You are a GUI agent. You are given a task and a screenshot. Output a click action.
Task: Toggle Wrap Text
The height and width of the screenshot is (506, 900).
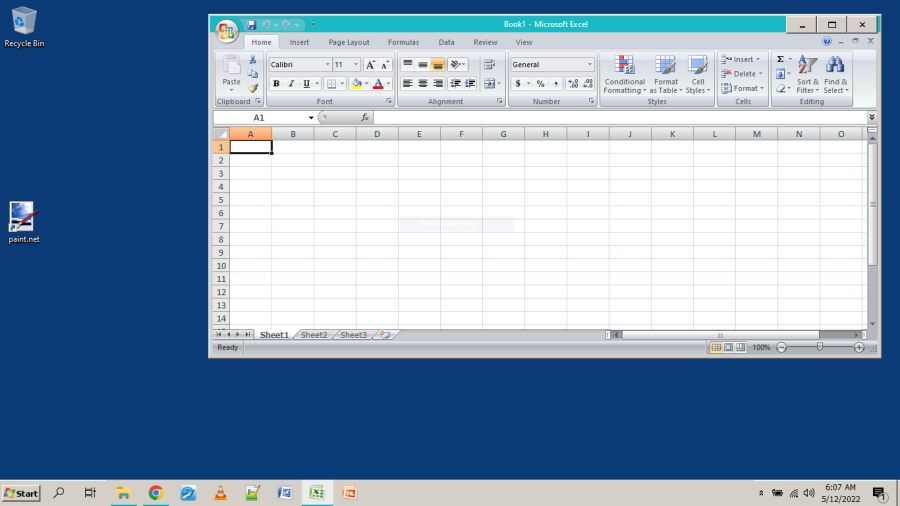pos(489,65)
